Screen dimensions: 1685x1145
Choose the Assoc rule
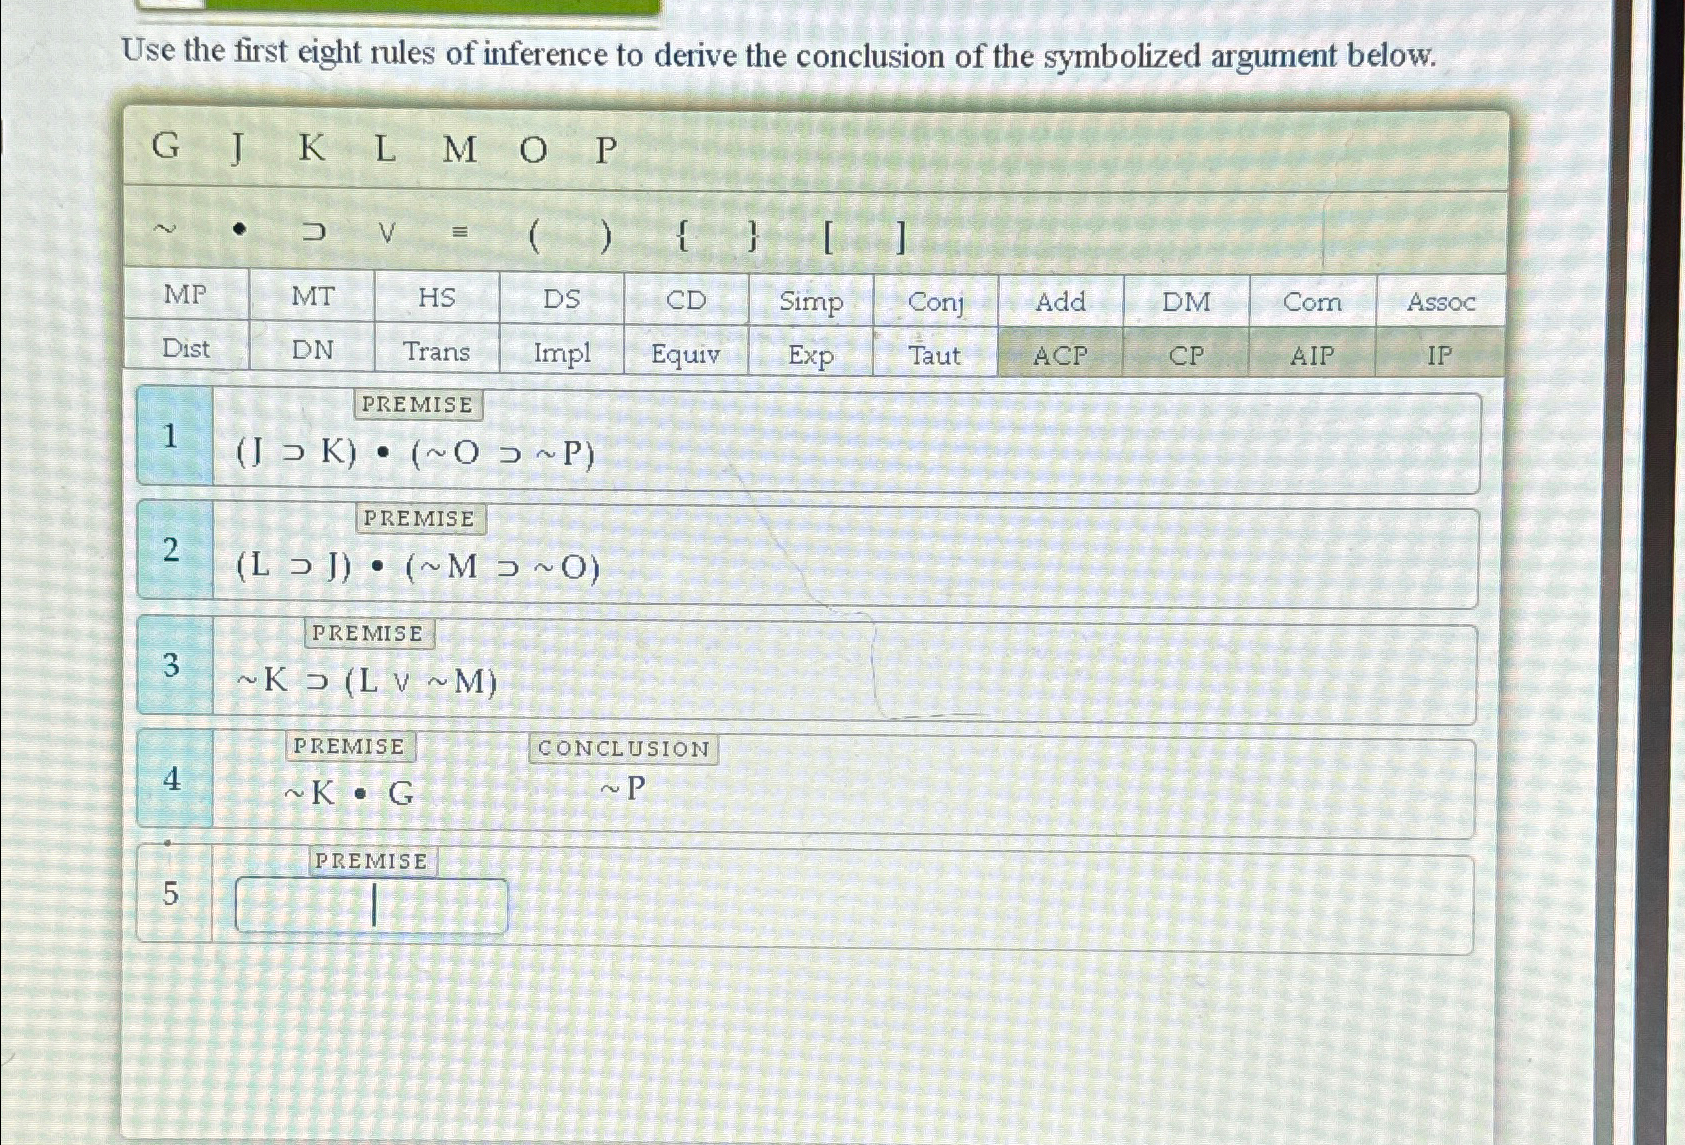(1441, 301)
